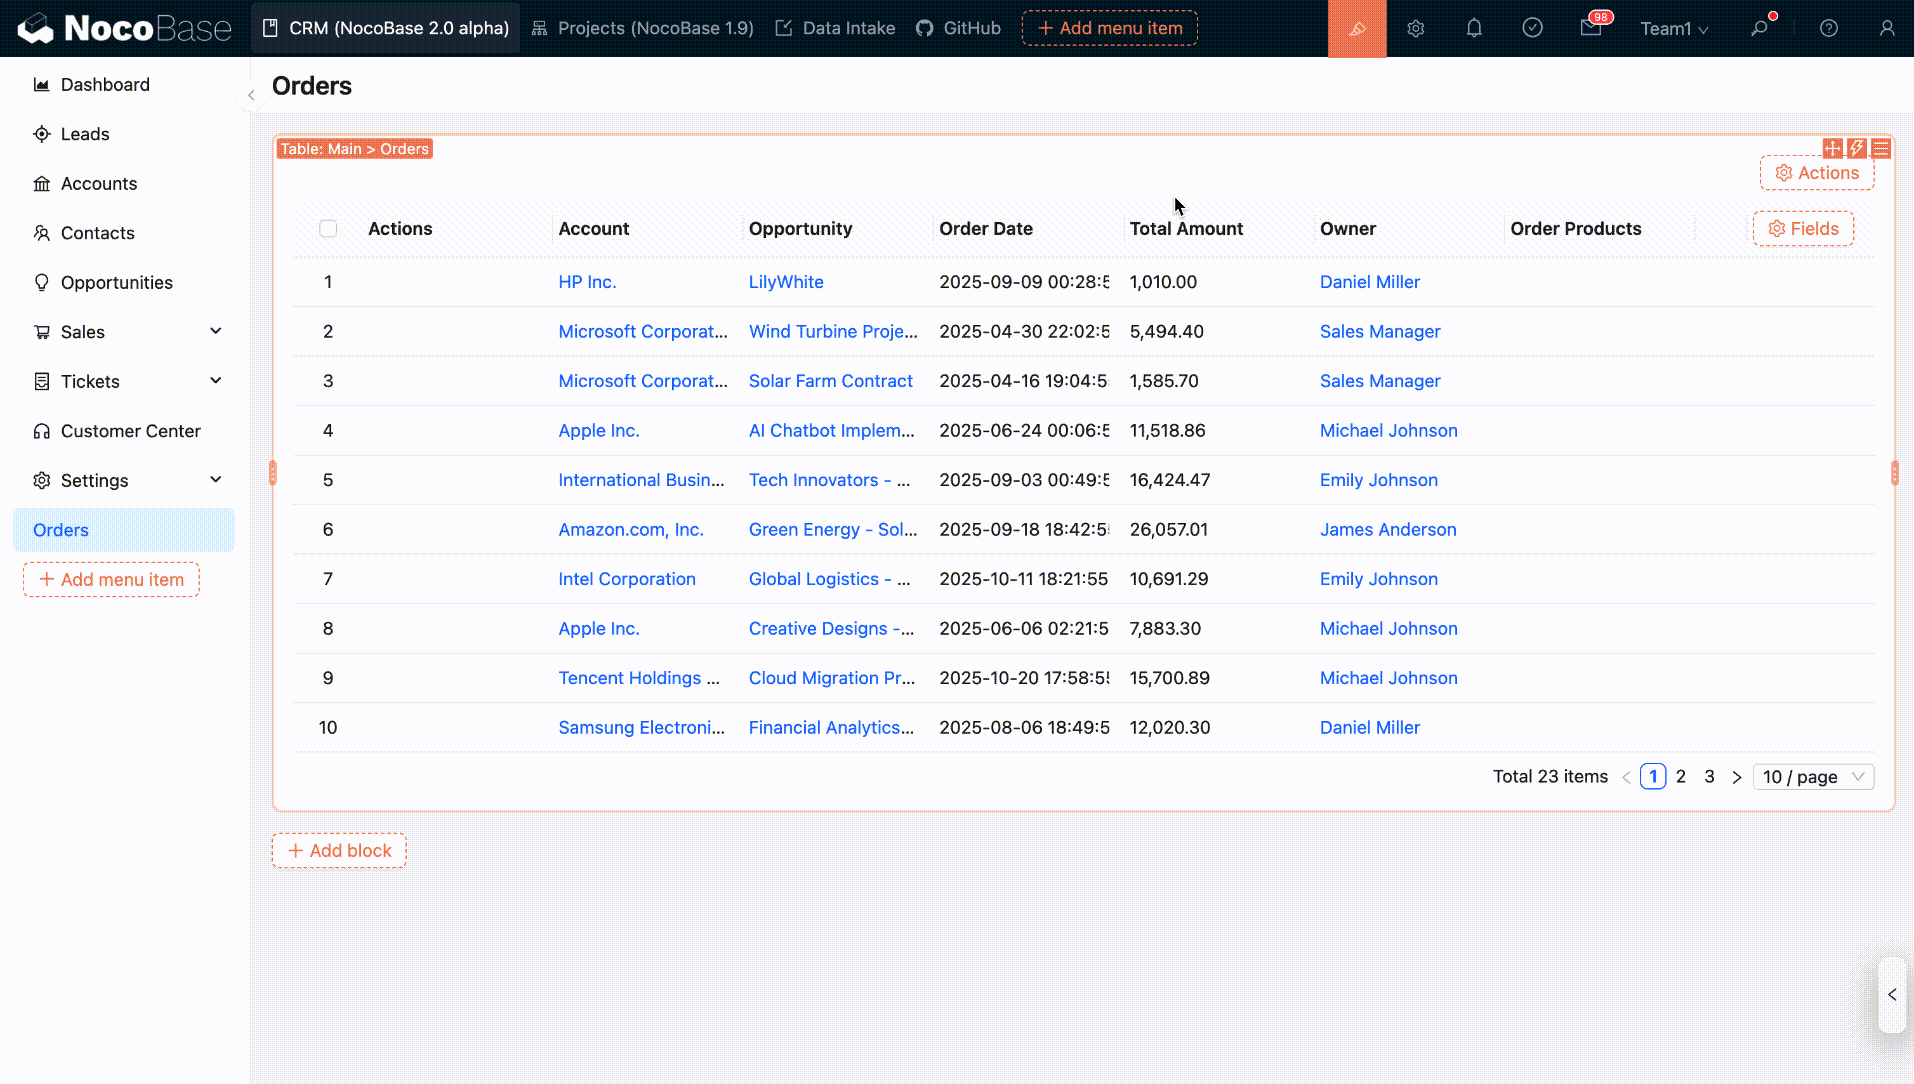1914x1084 pixels.
Task: Collapse the left sidebar with arrow
Action: pyautogui.click(x=251, y=95)
